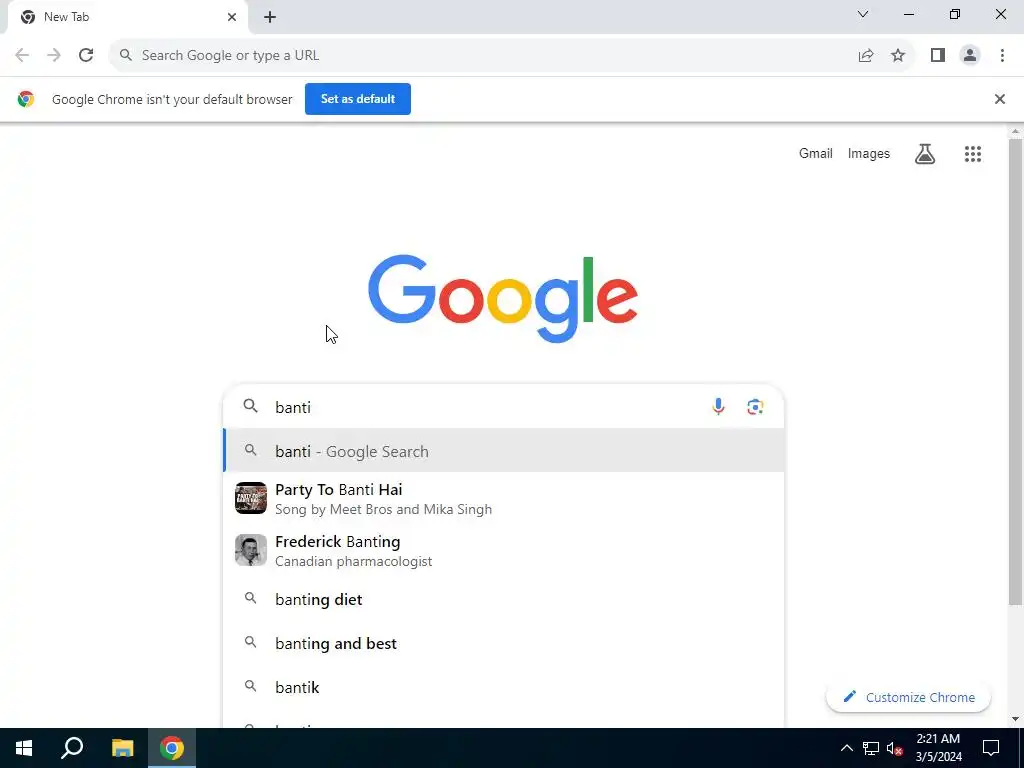Click Frederick Banting portrait thumbnail
The height and width of the screenshot is (768, 1024).
251,550
